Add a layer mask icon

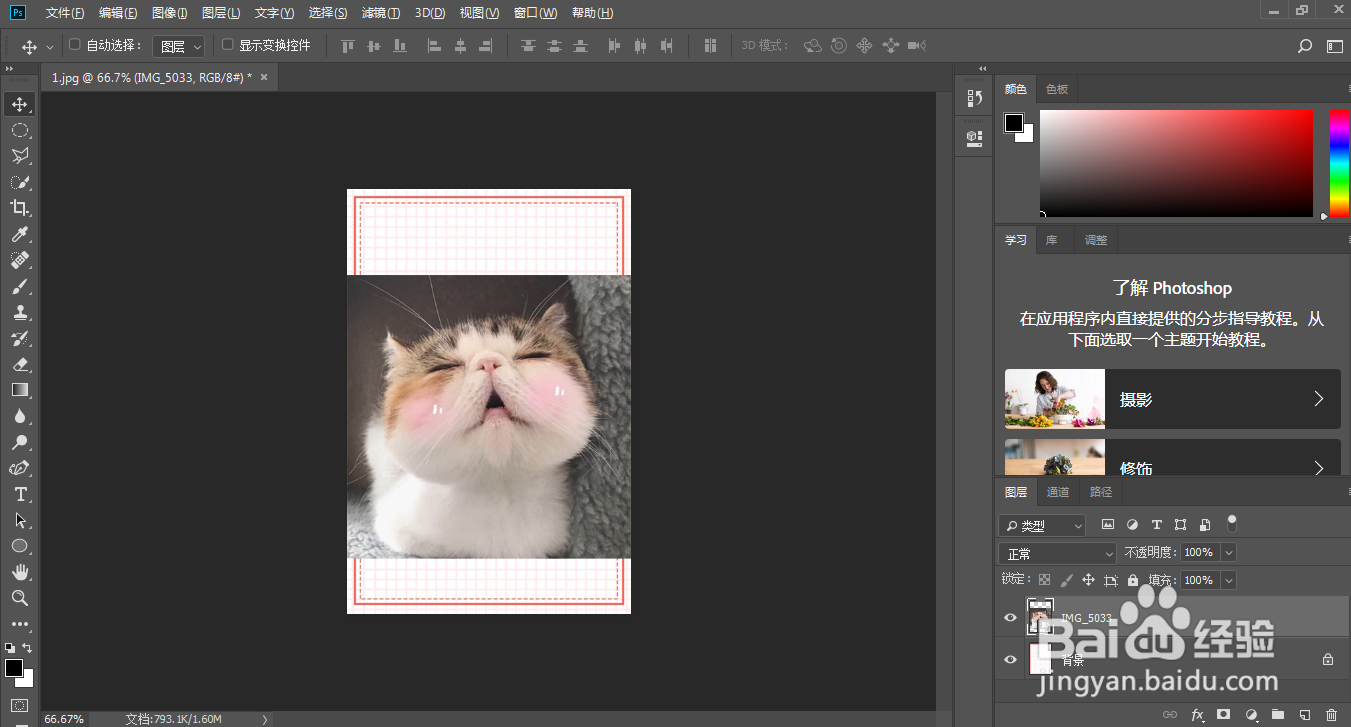click(1223, 715)
